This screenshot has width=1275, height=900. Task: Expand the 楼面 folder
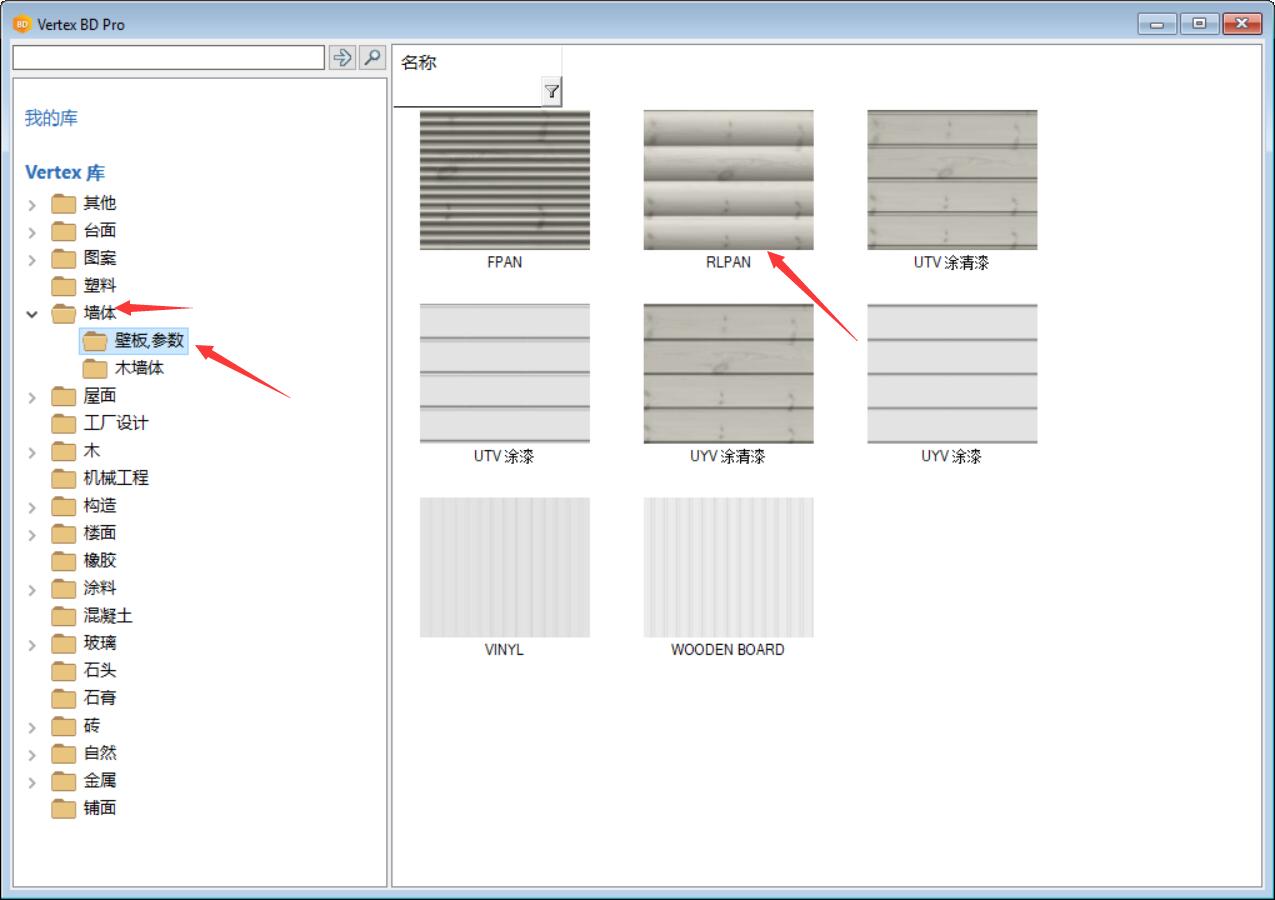(32, 534)
